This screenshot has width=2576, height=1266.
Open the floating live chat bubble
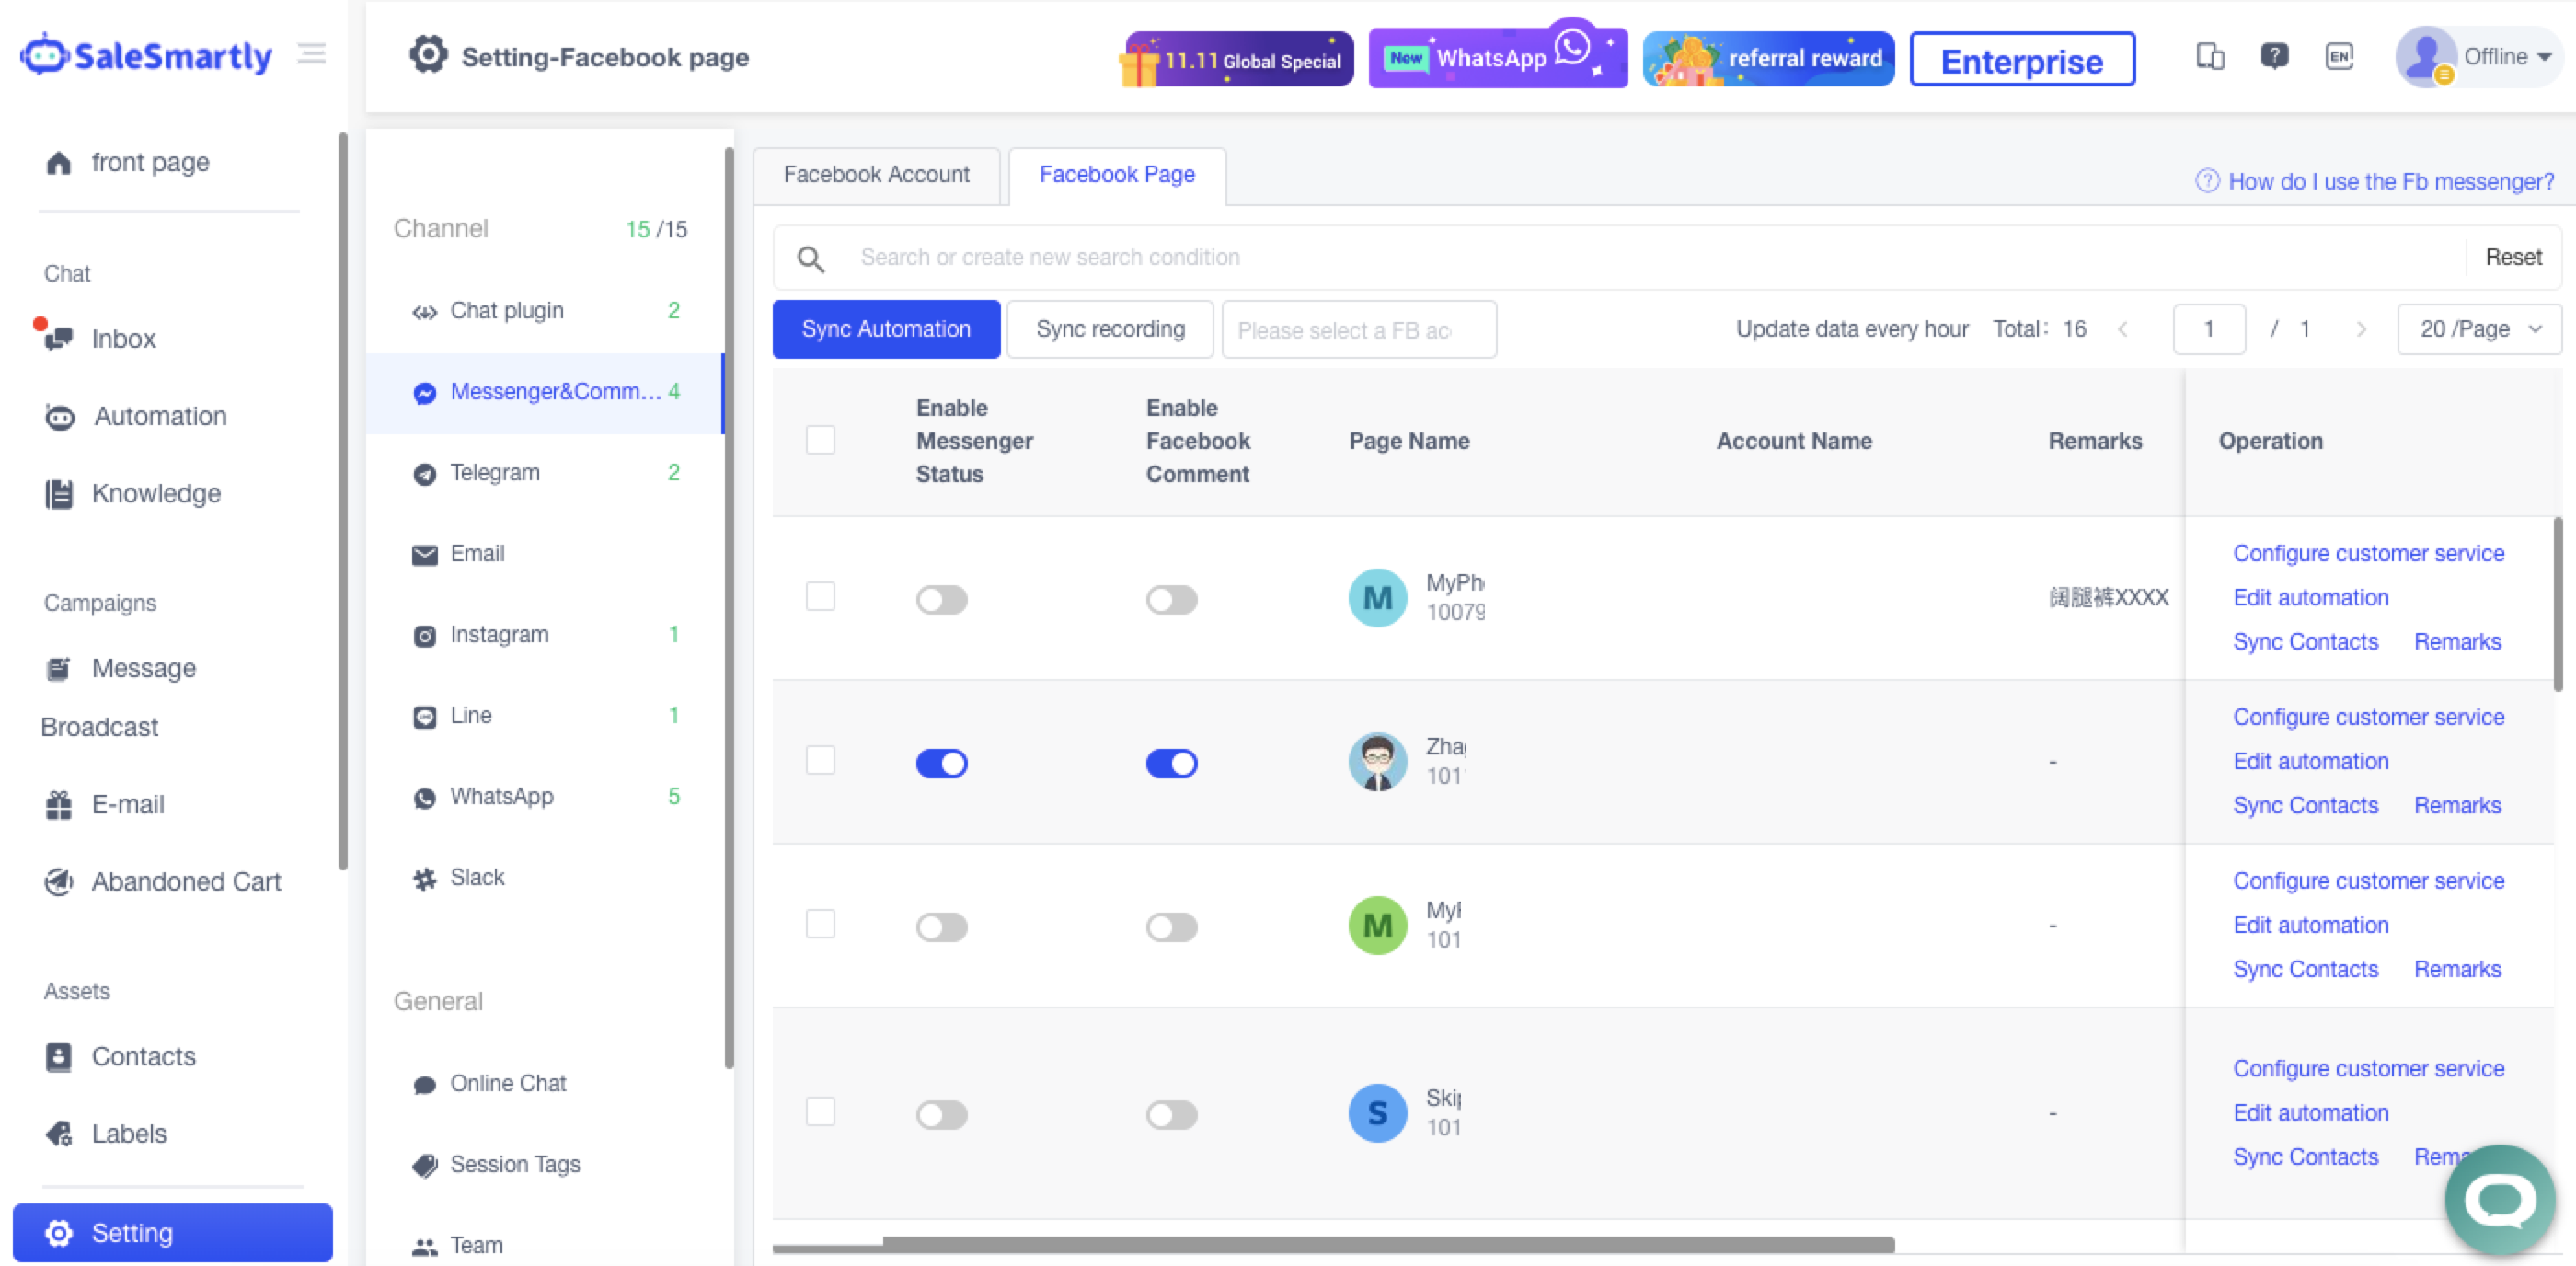2499,1199
